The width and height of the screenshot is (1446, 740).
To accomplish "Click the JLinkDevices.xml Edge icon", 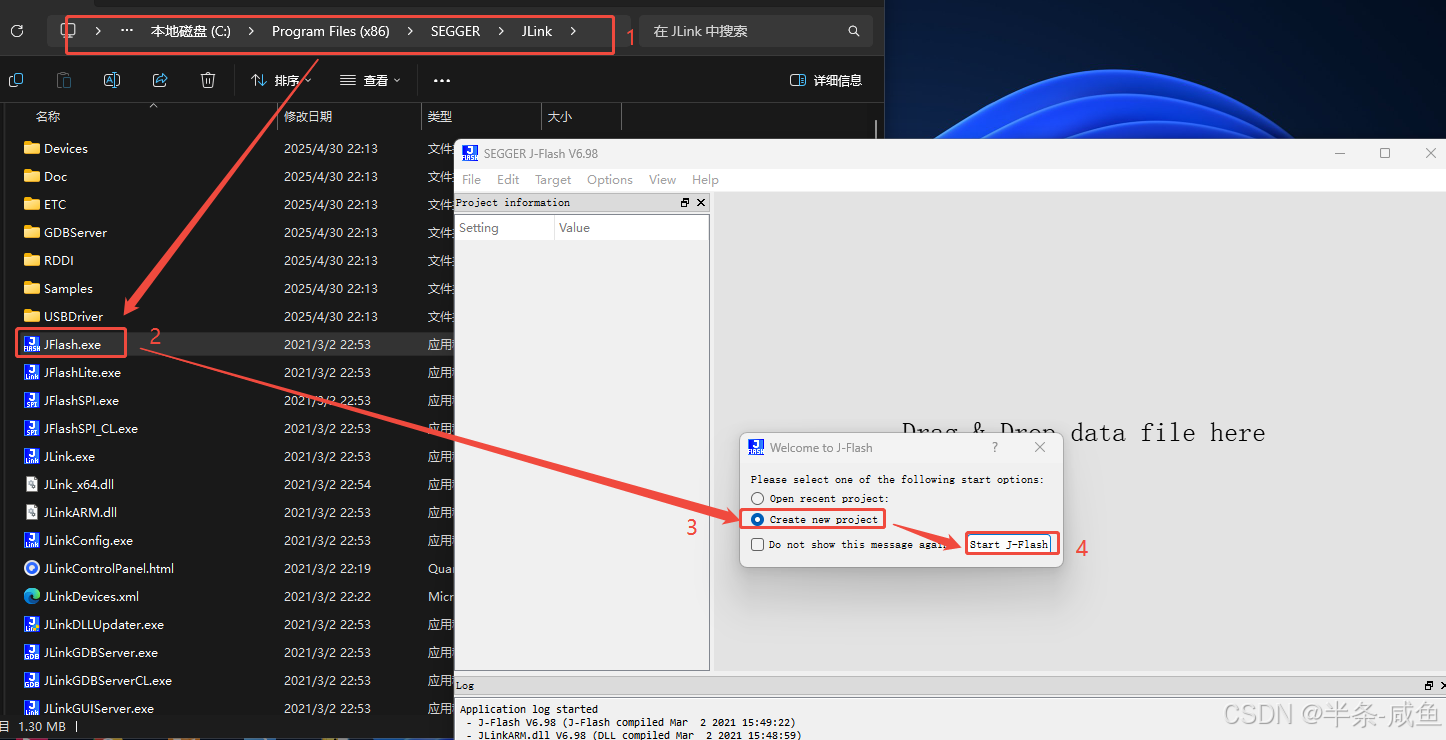I will (32, 596).
